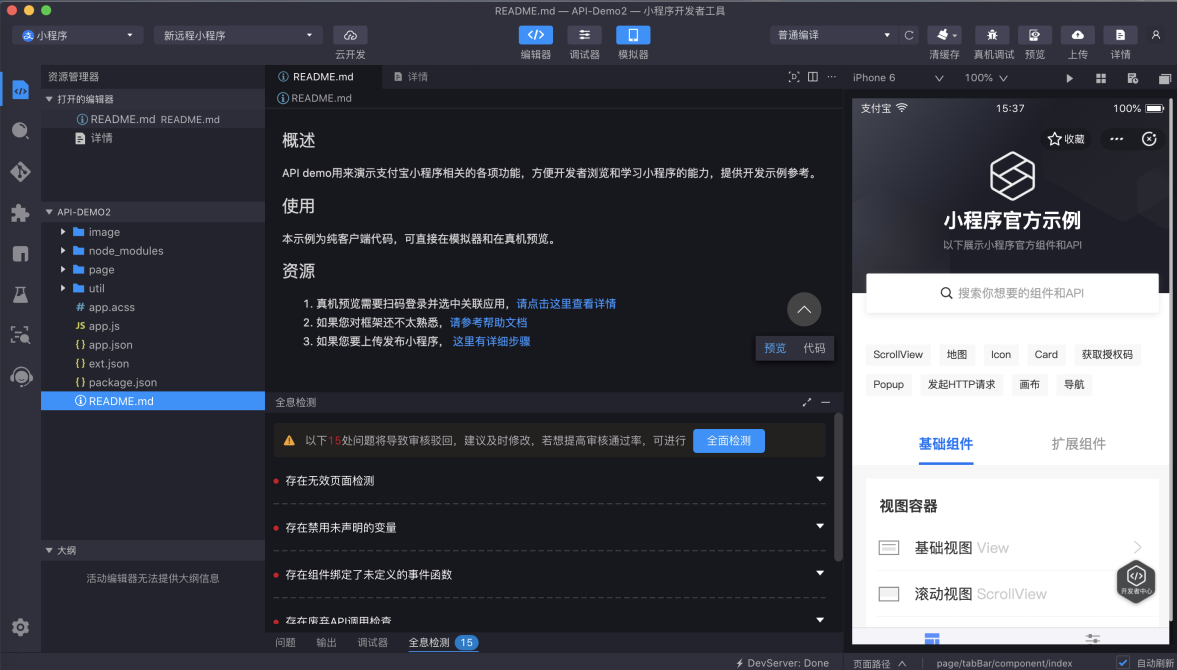The height and width of the screenshot is (670, 1177).
Task: Open the iPhone 6 device dropdown
Action: pyautogui.click(x=898, y=78)
